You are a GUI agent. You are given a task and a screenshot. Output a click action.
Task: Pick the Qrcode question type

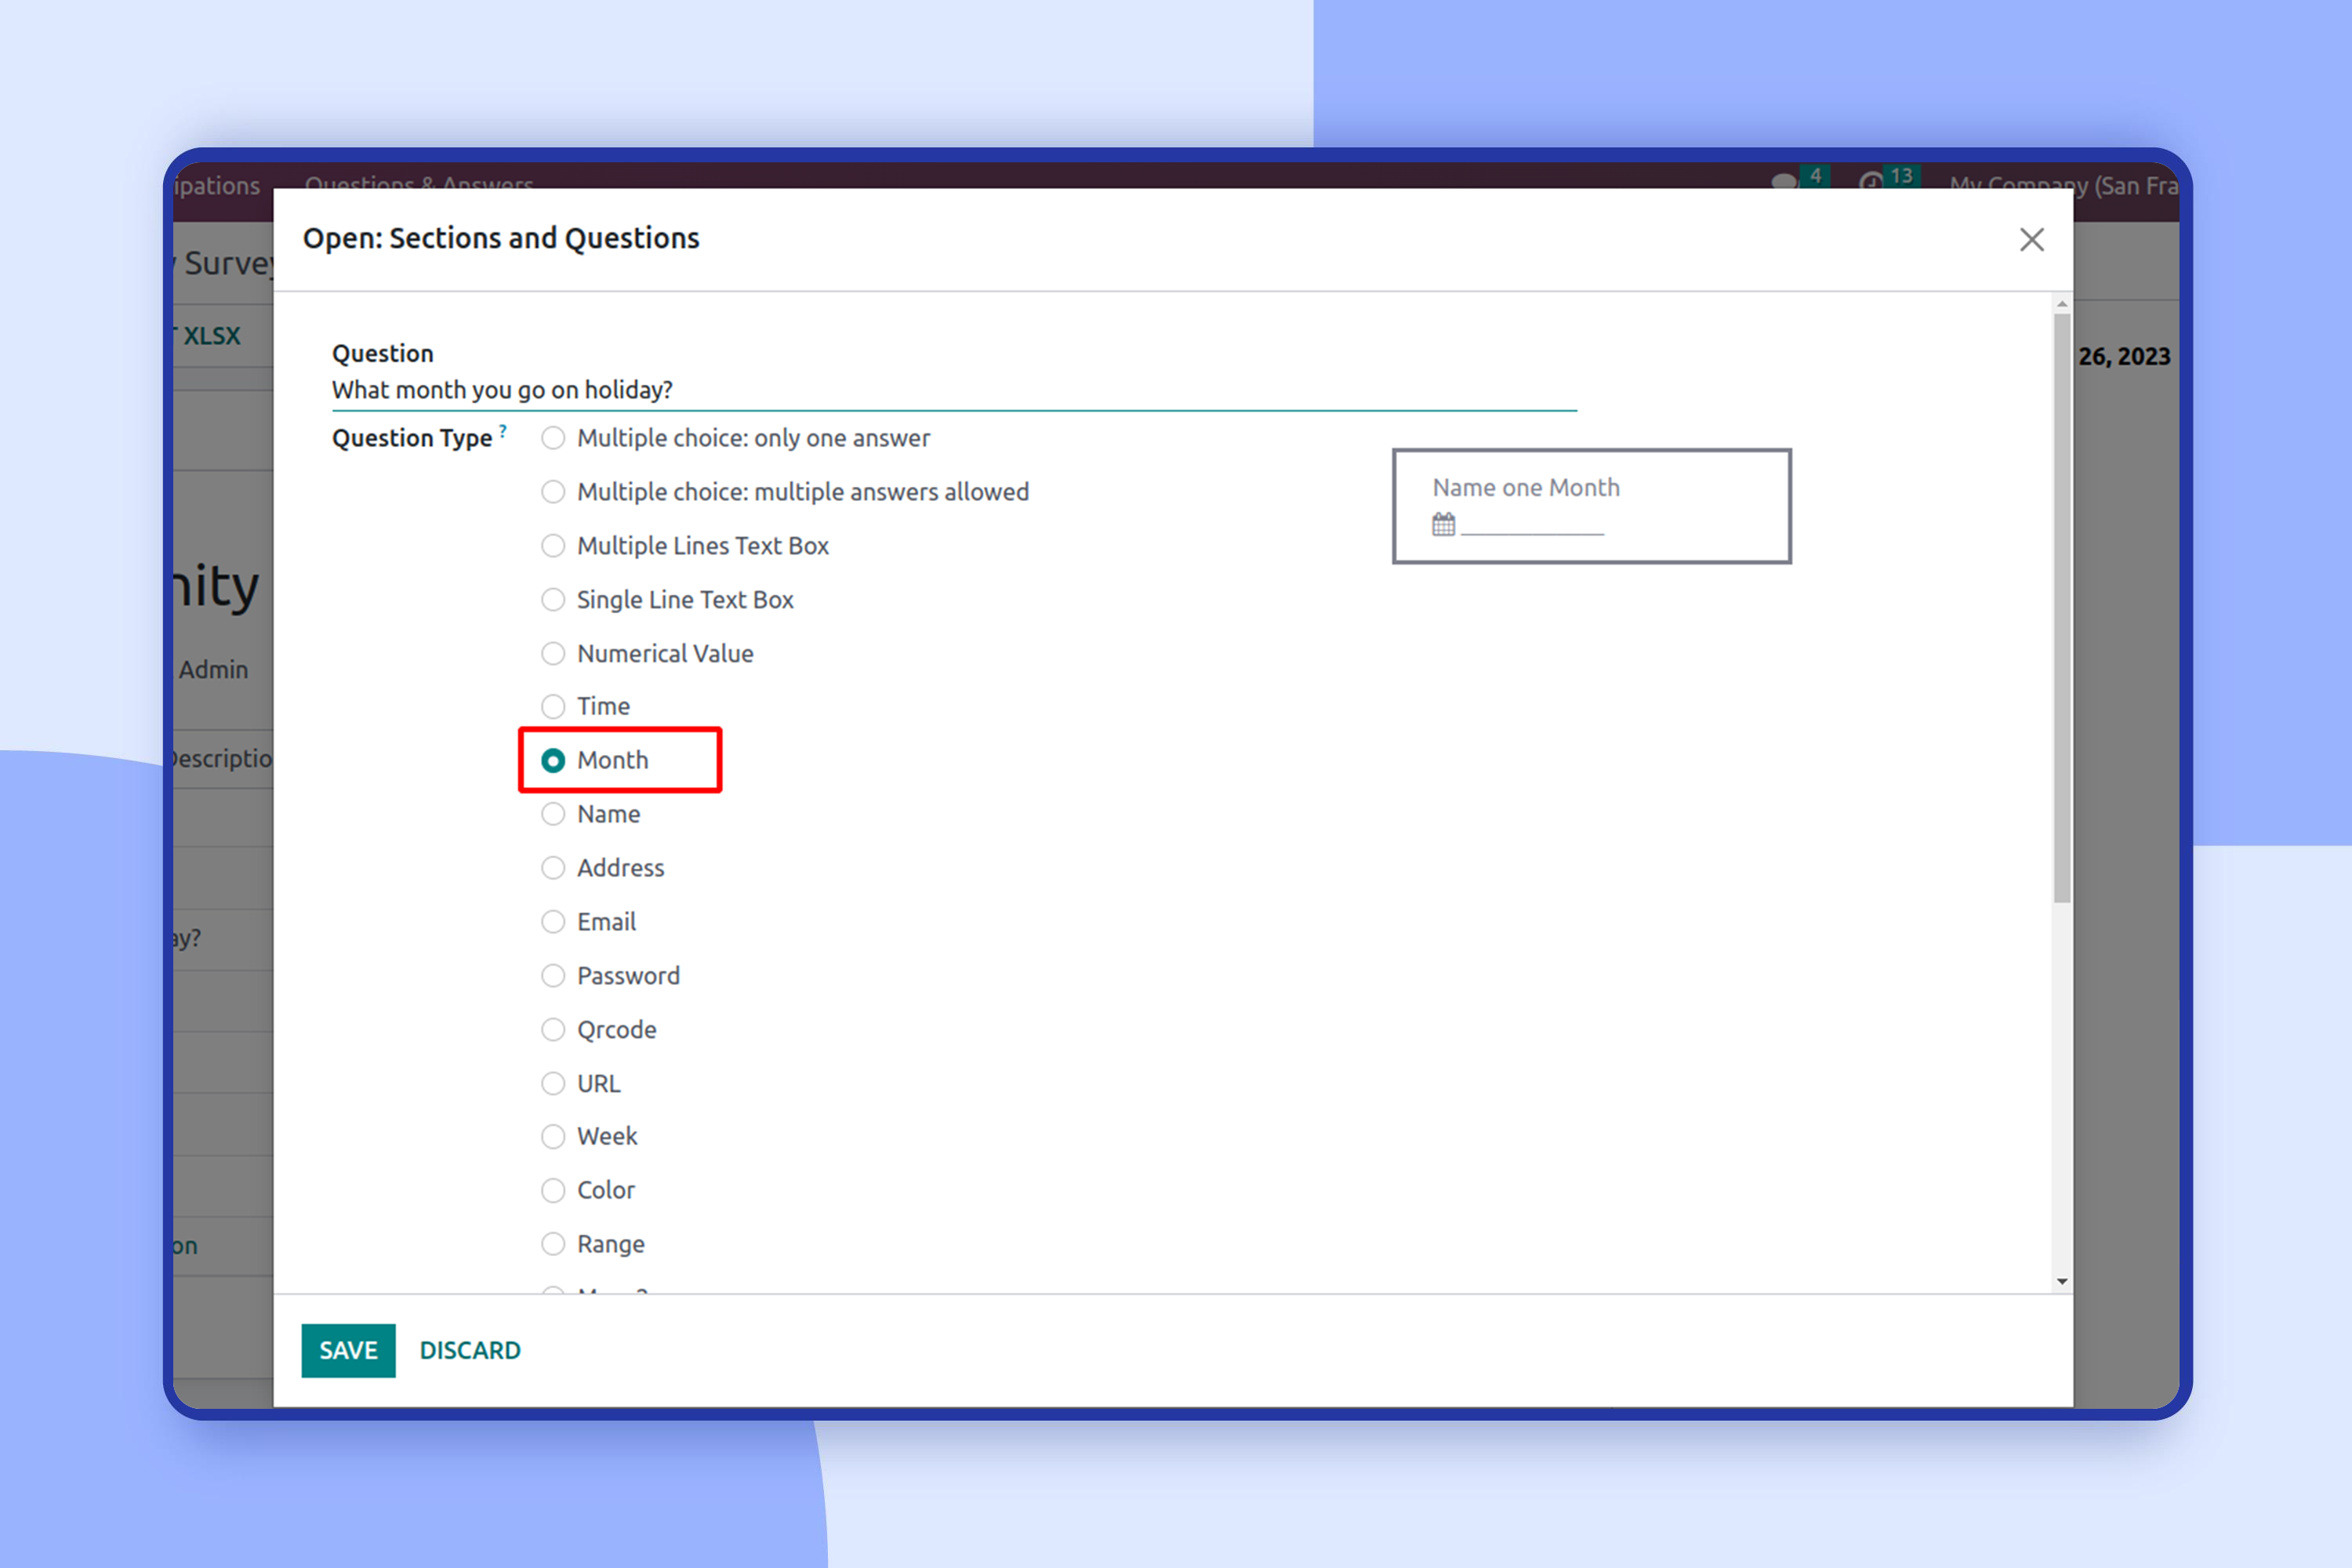(x=553, y=1030)
